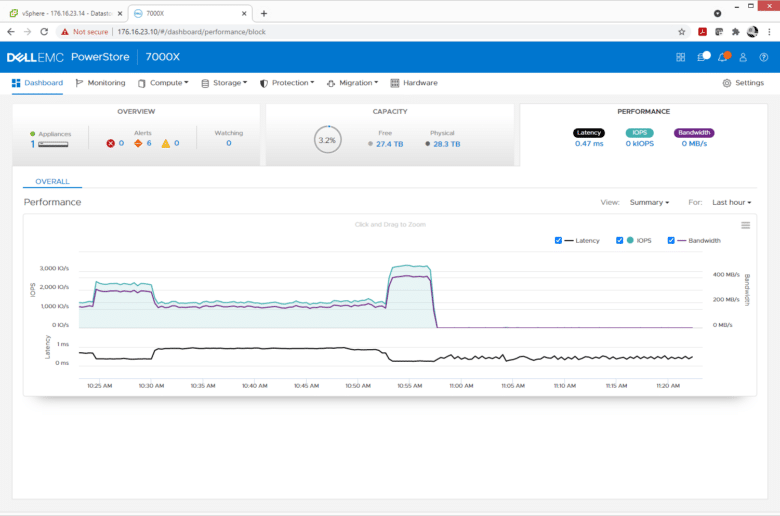Click the Dashboard squares icon

[16, 83]
